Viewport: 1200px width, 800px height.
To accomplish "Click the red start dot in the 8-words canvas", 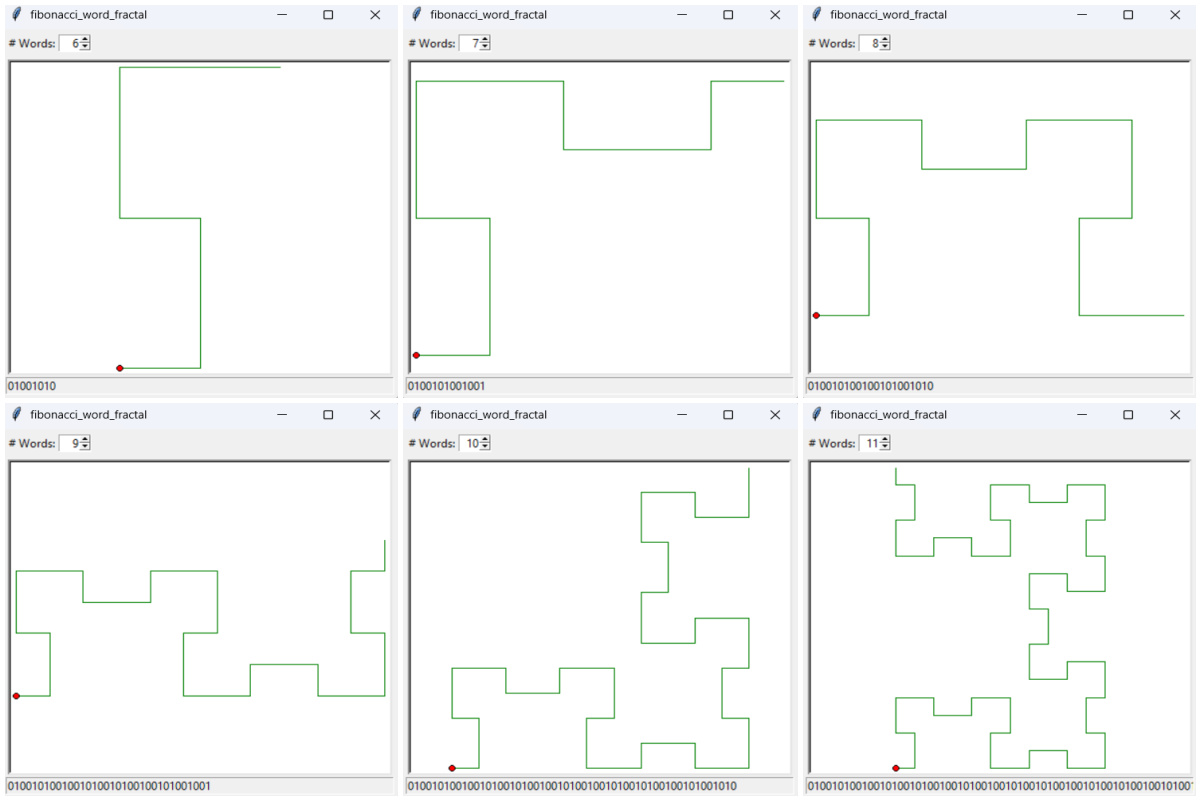I will pos(816,315).
